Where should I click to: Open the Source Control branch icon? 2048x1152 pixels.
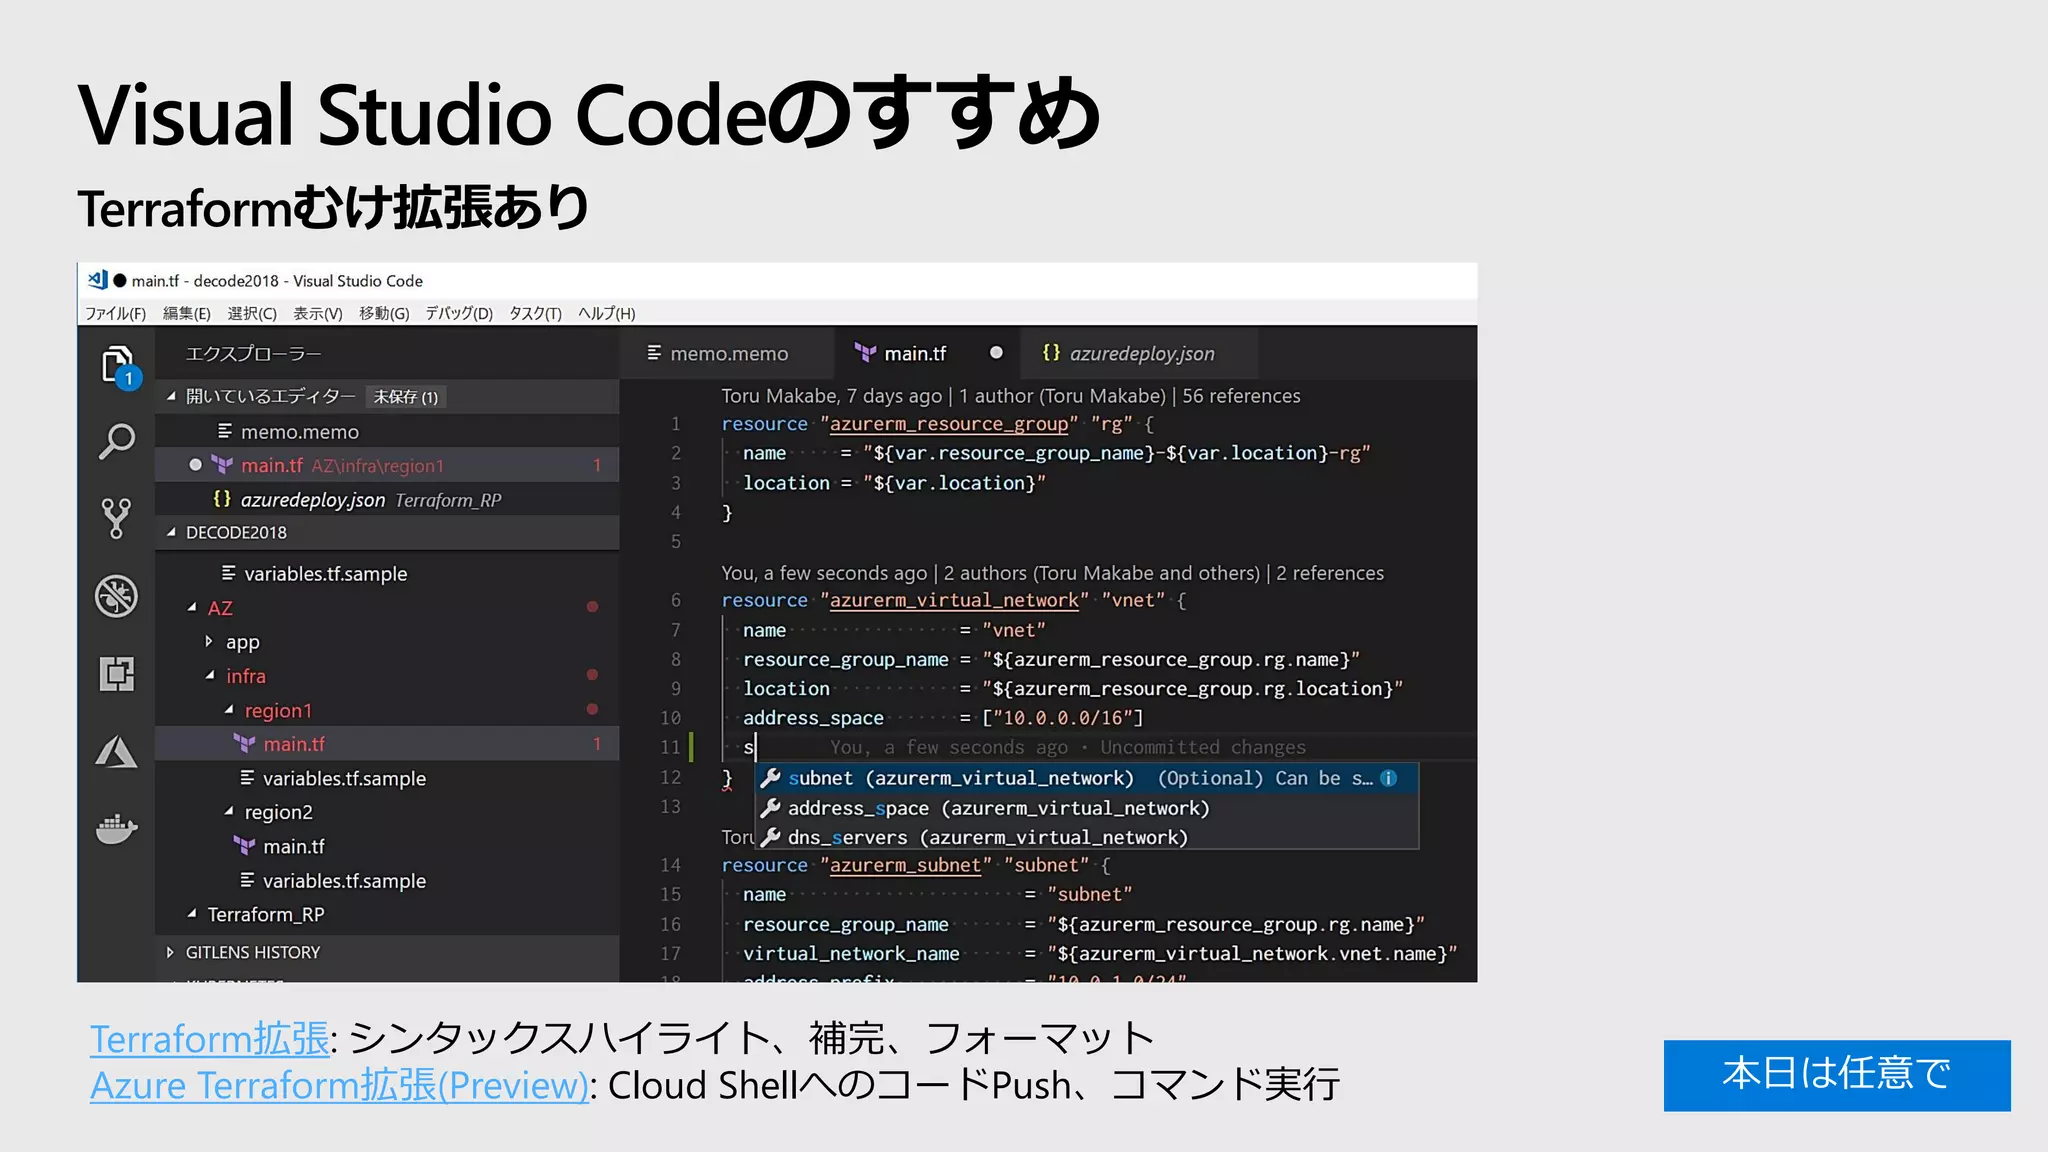[116, 519]
